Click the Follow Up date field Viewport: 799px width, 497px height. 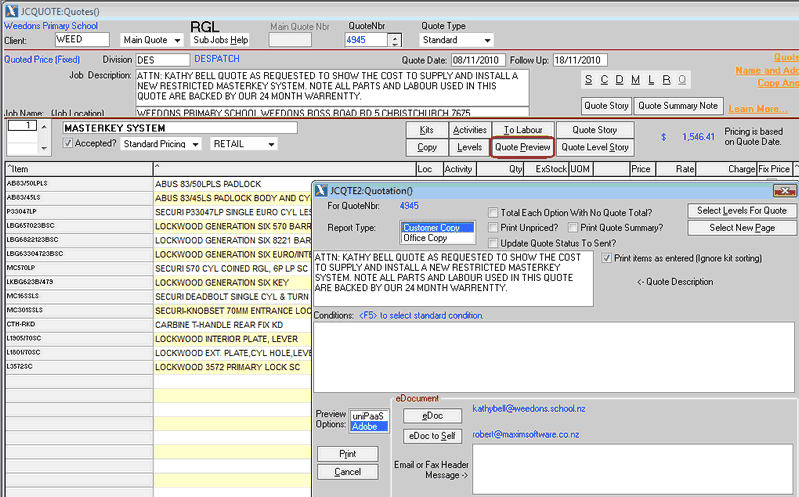point(580,60)
